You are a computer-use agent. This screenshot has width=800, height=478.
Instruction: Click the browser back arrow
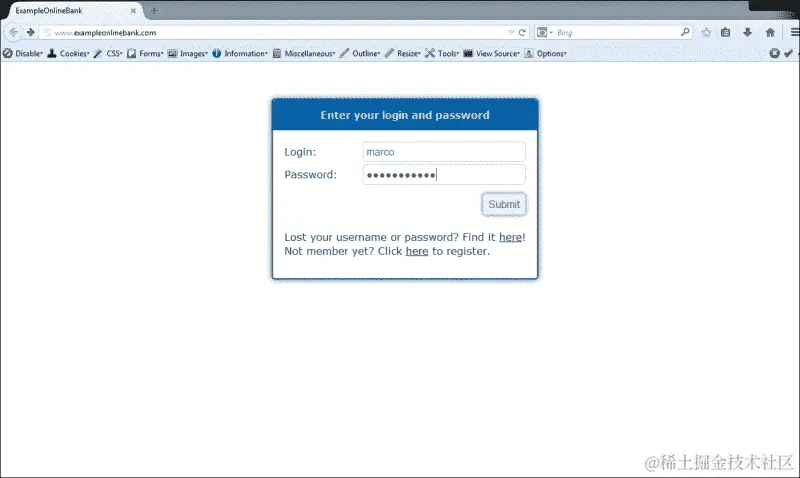click(13, 32)
